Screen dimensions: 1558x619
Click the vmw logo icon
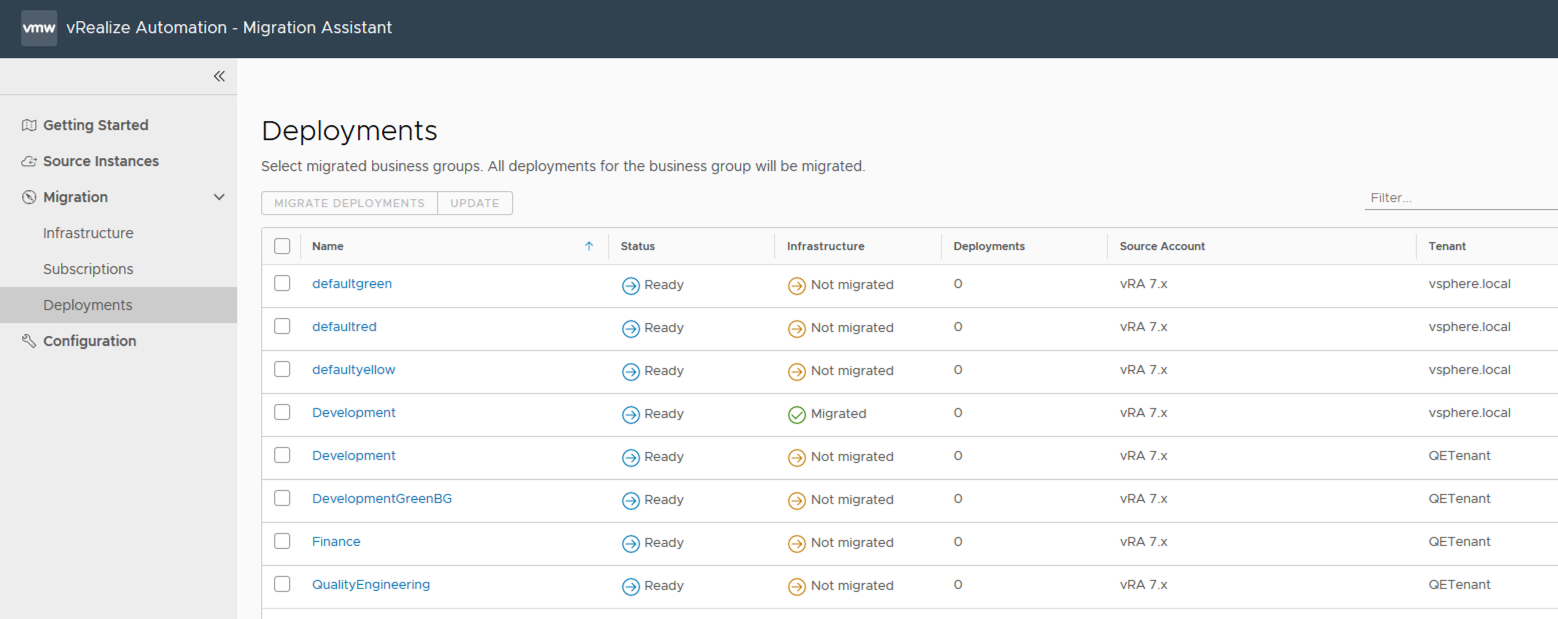[x=39, y=28]
